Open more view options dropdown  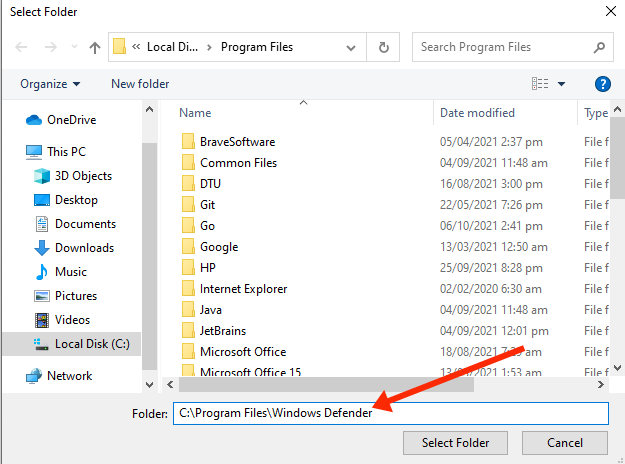coord(561,84)
